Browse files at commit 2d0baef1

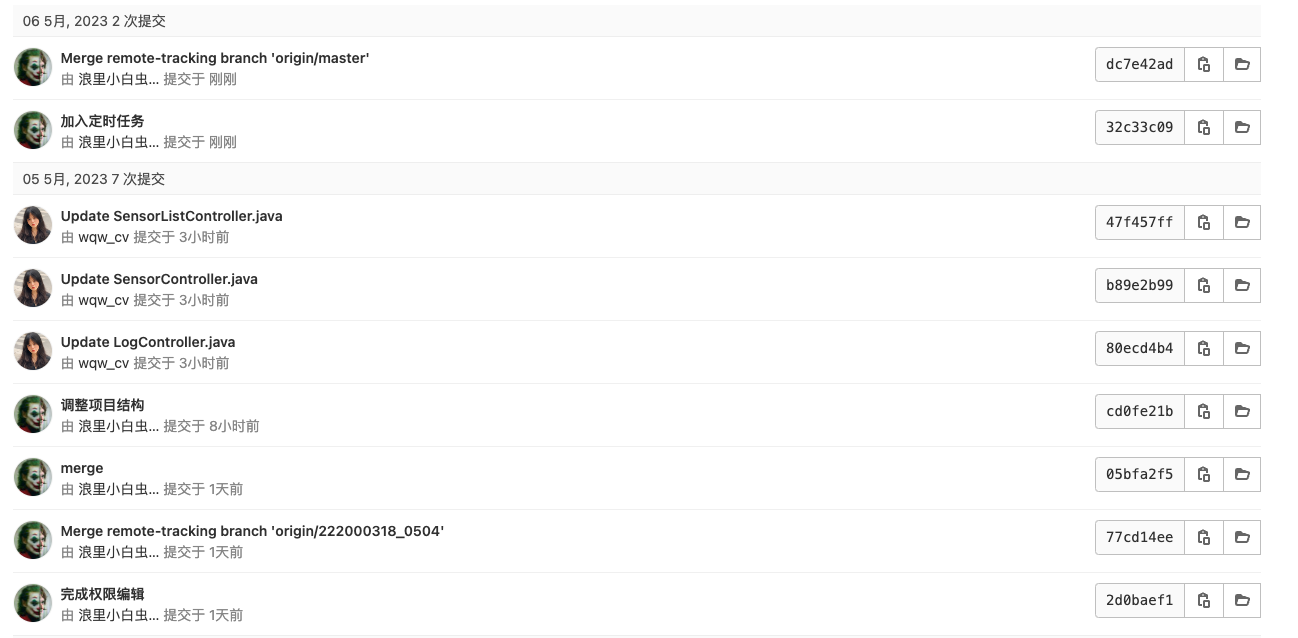1242,600
